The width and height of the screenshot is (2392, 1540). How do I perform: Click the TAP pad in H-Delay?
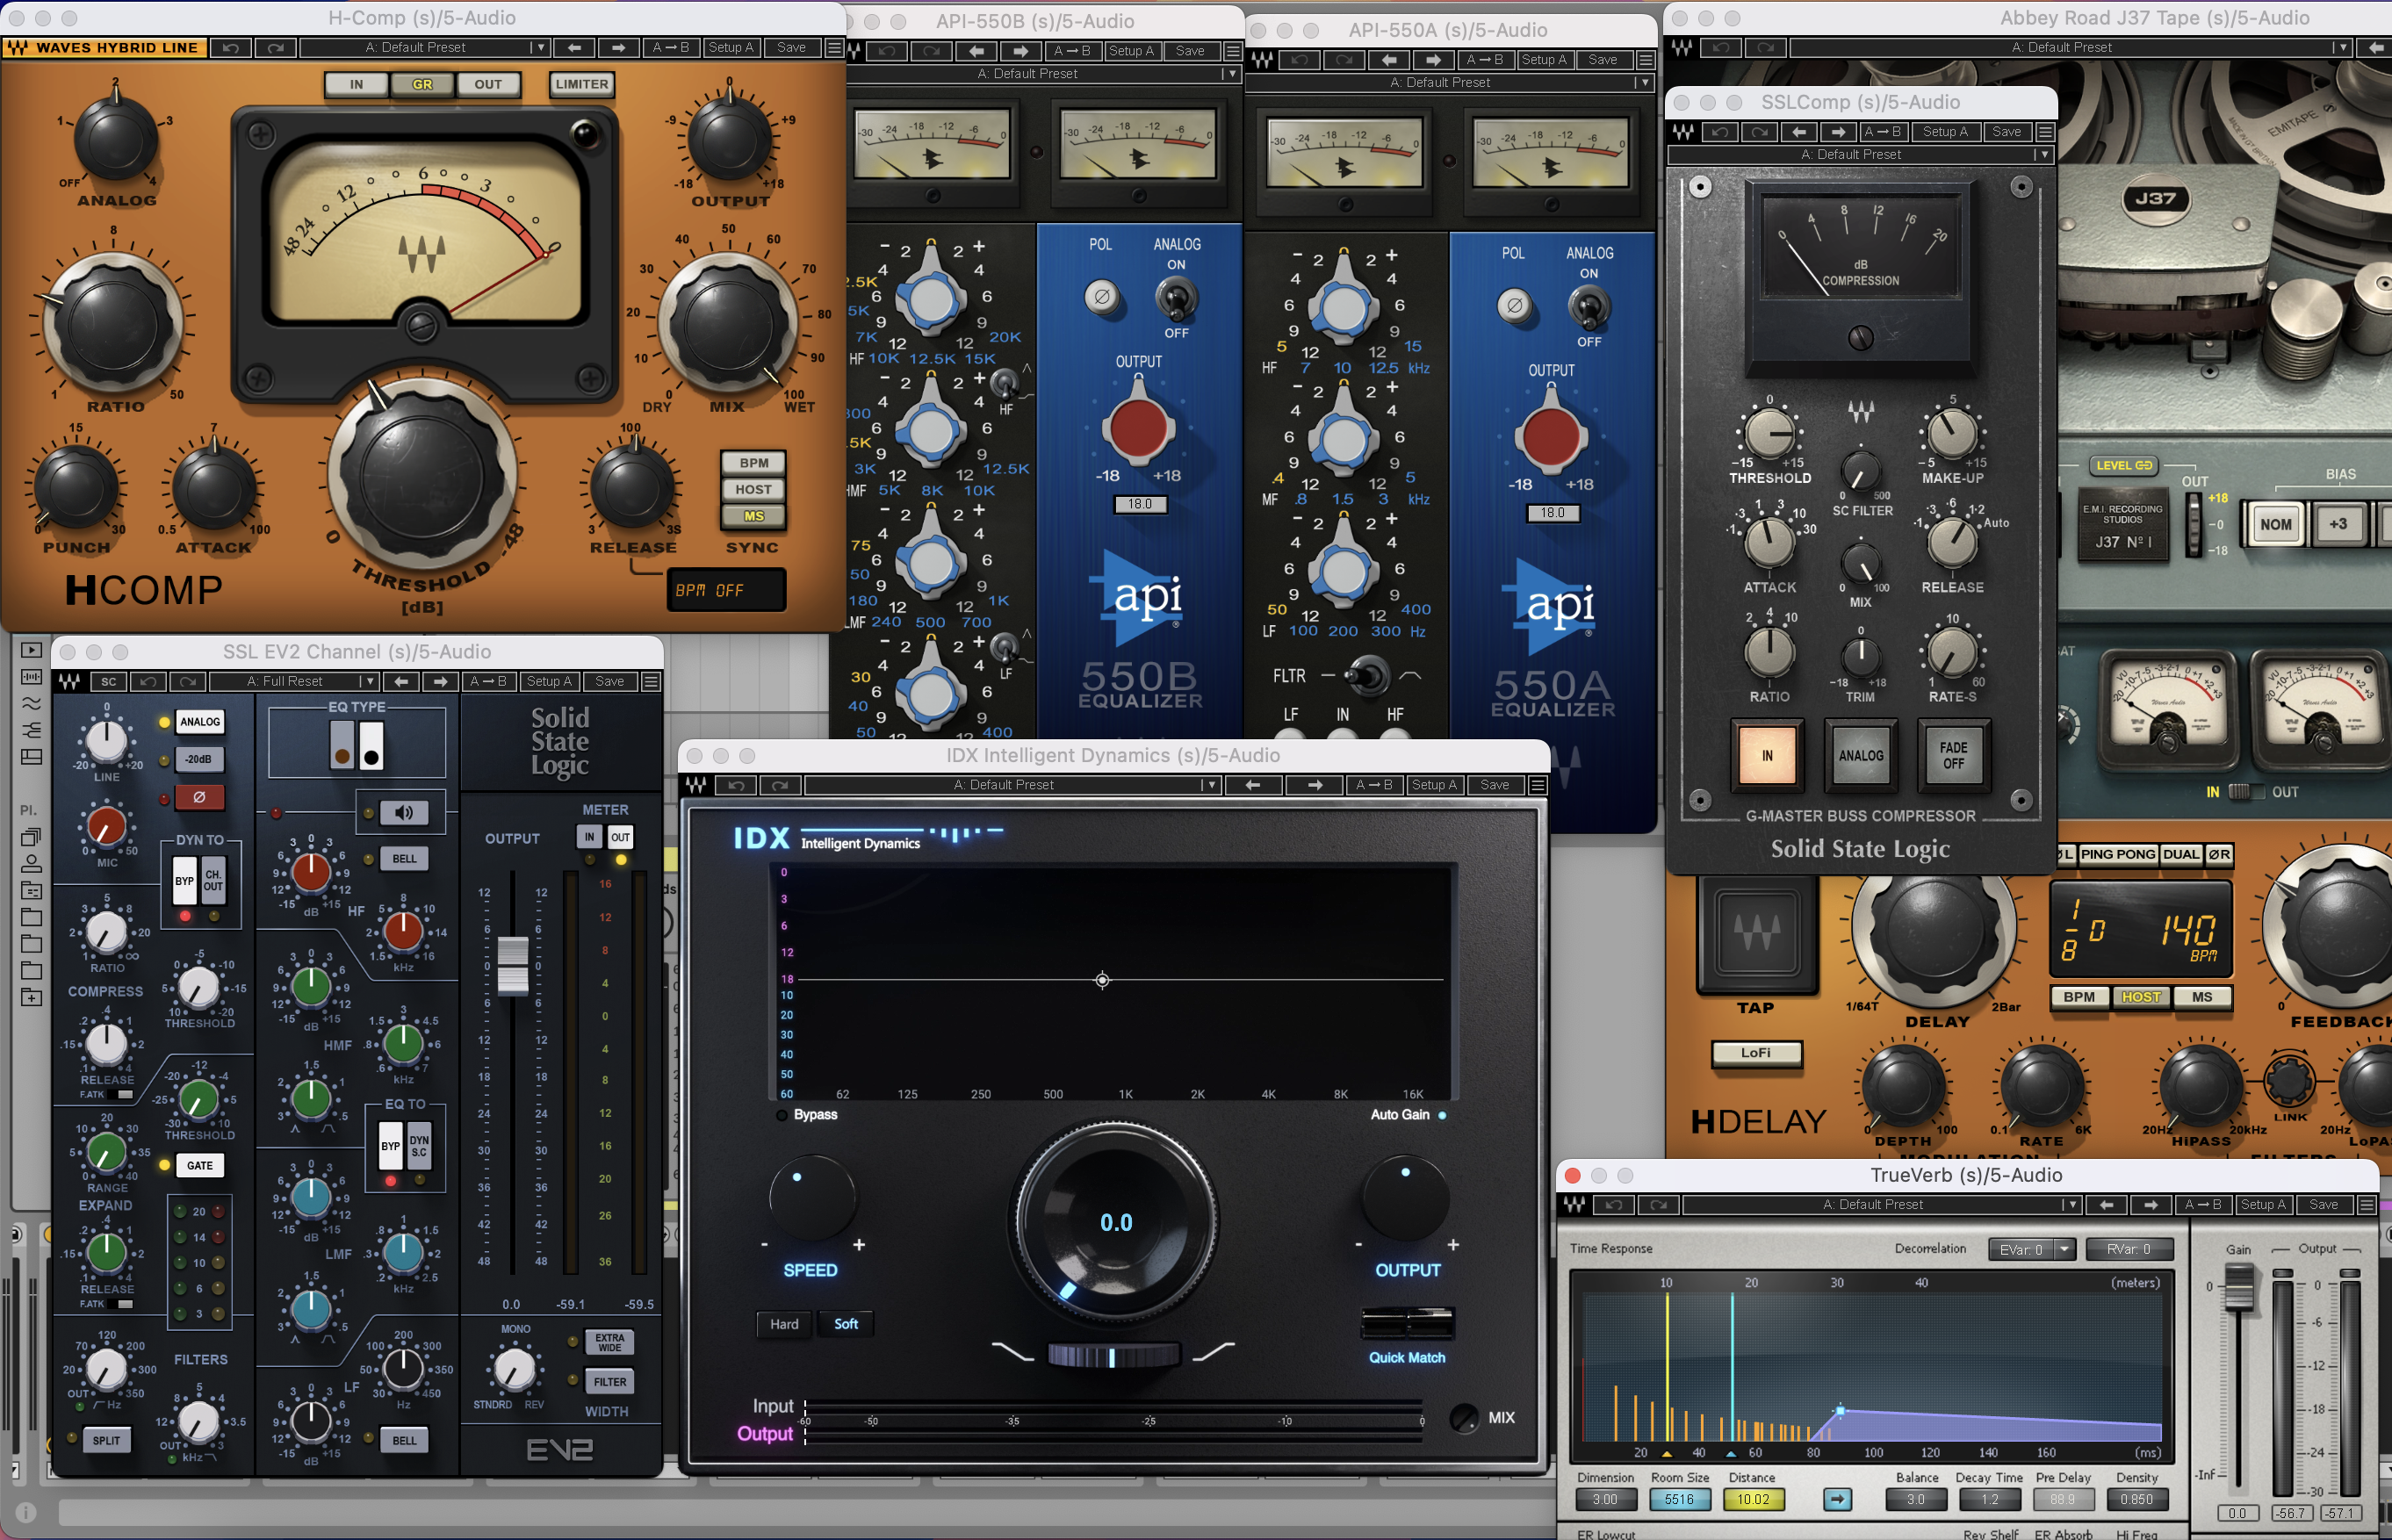(x=1757, y=934)
